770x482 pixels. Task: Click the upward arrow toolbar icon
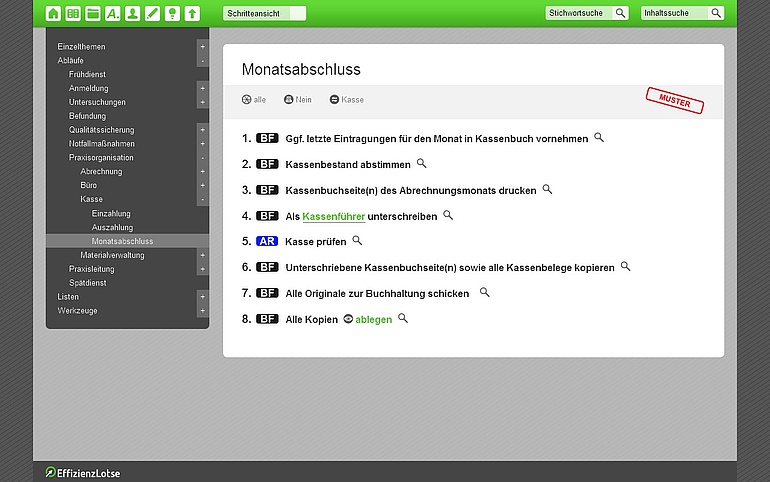click(192, 13)
